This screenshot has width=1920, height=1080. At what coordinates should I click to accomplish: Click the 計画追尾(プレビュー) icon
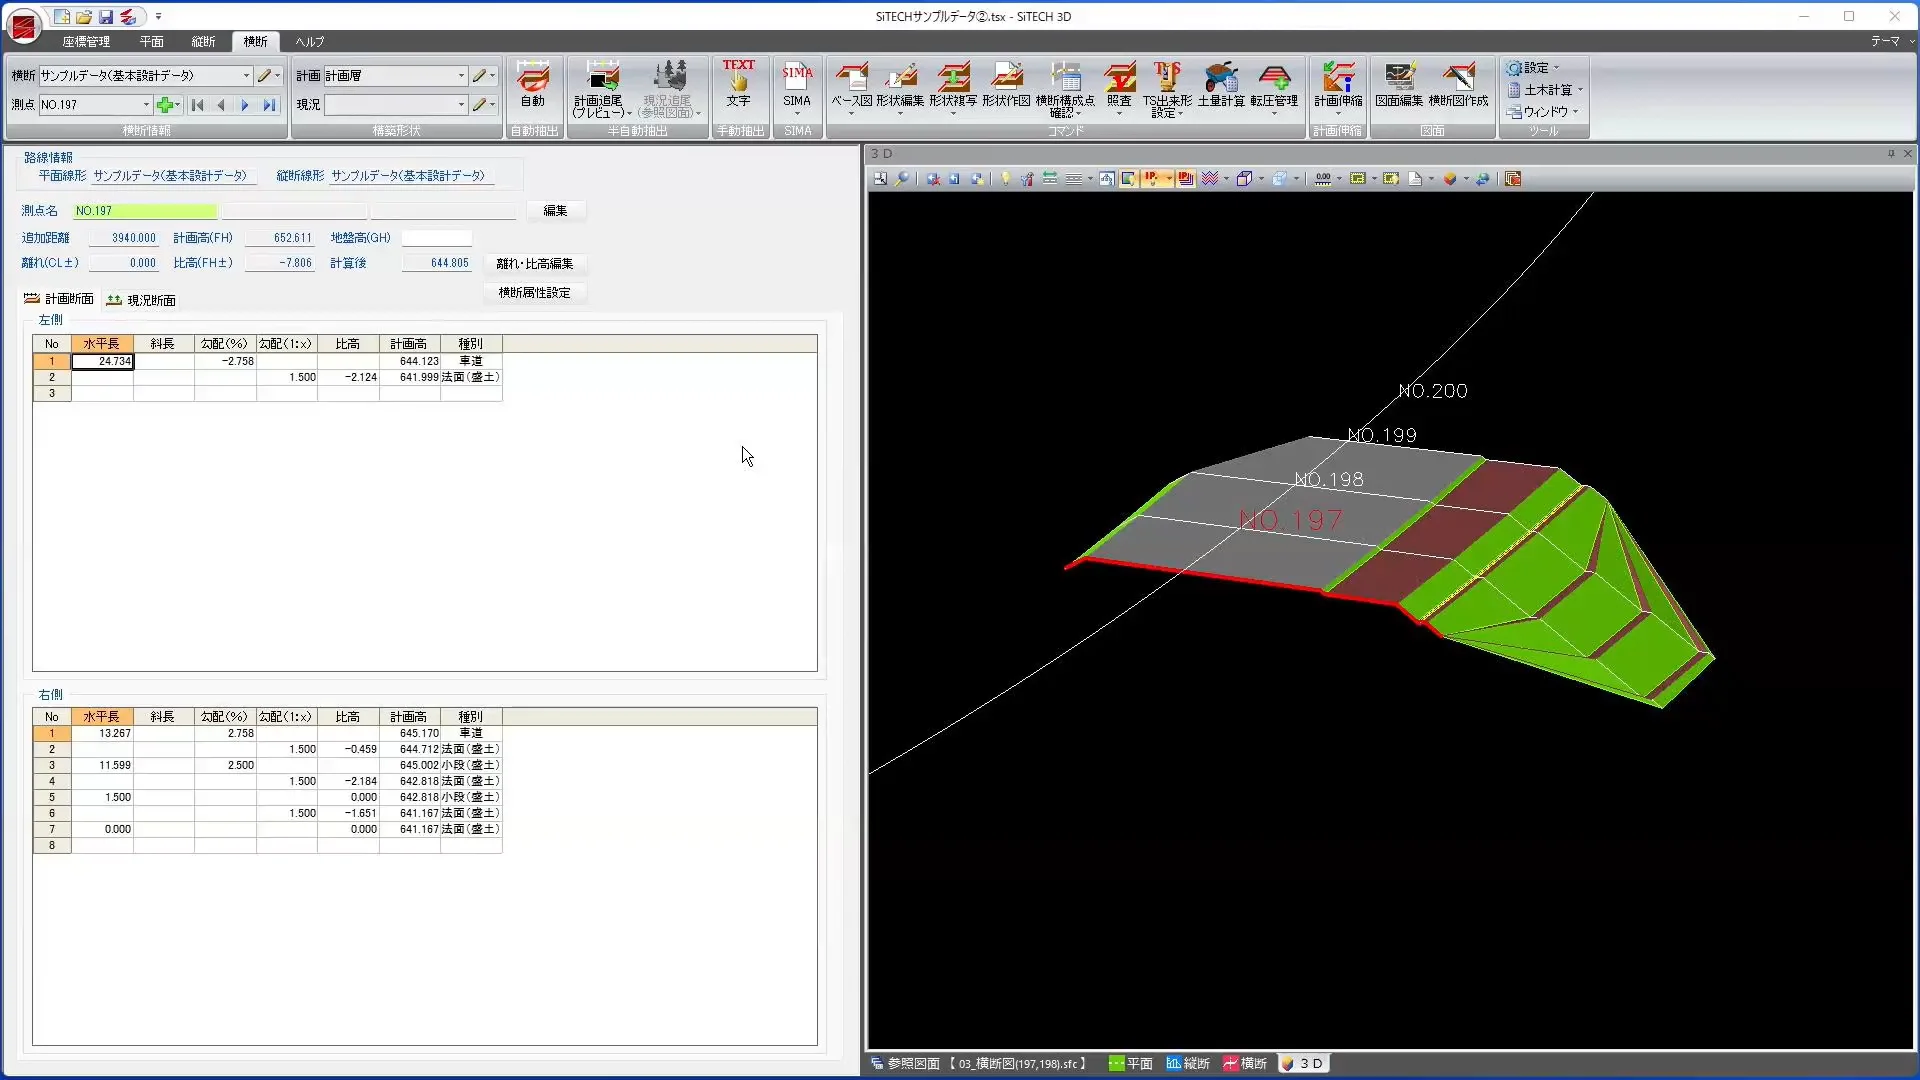click(602, 88)
